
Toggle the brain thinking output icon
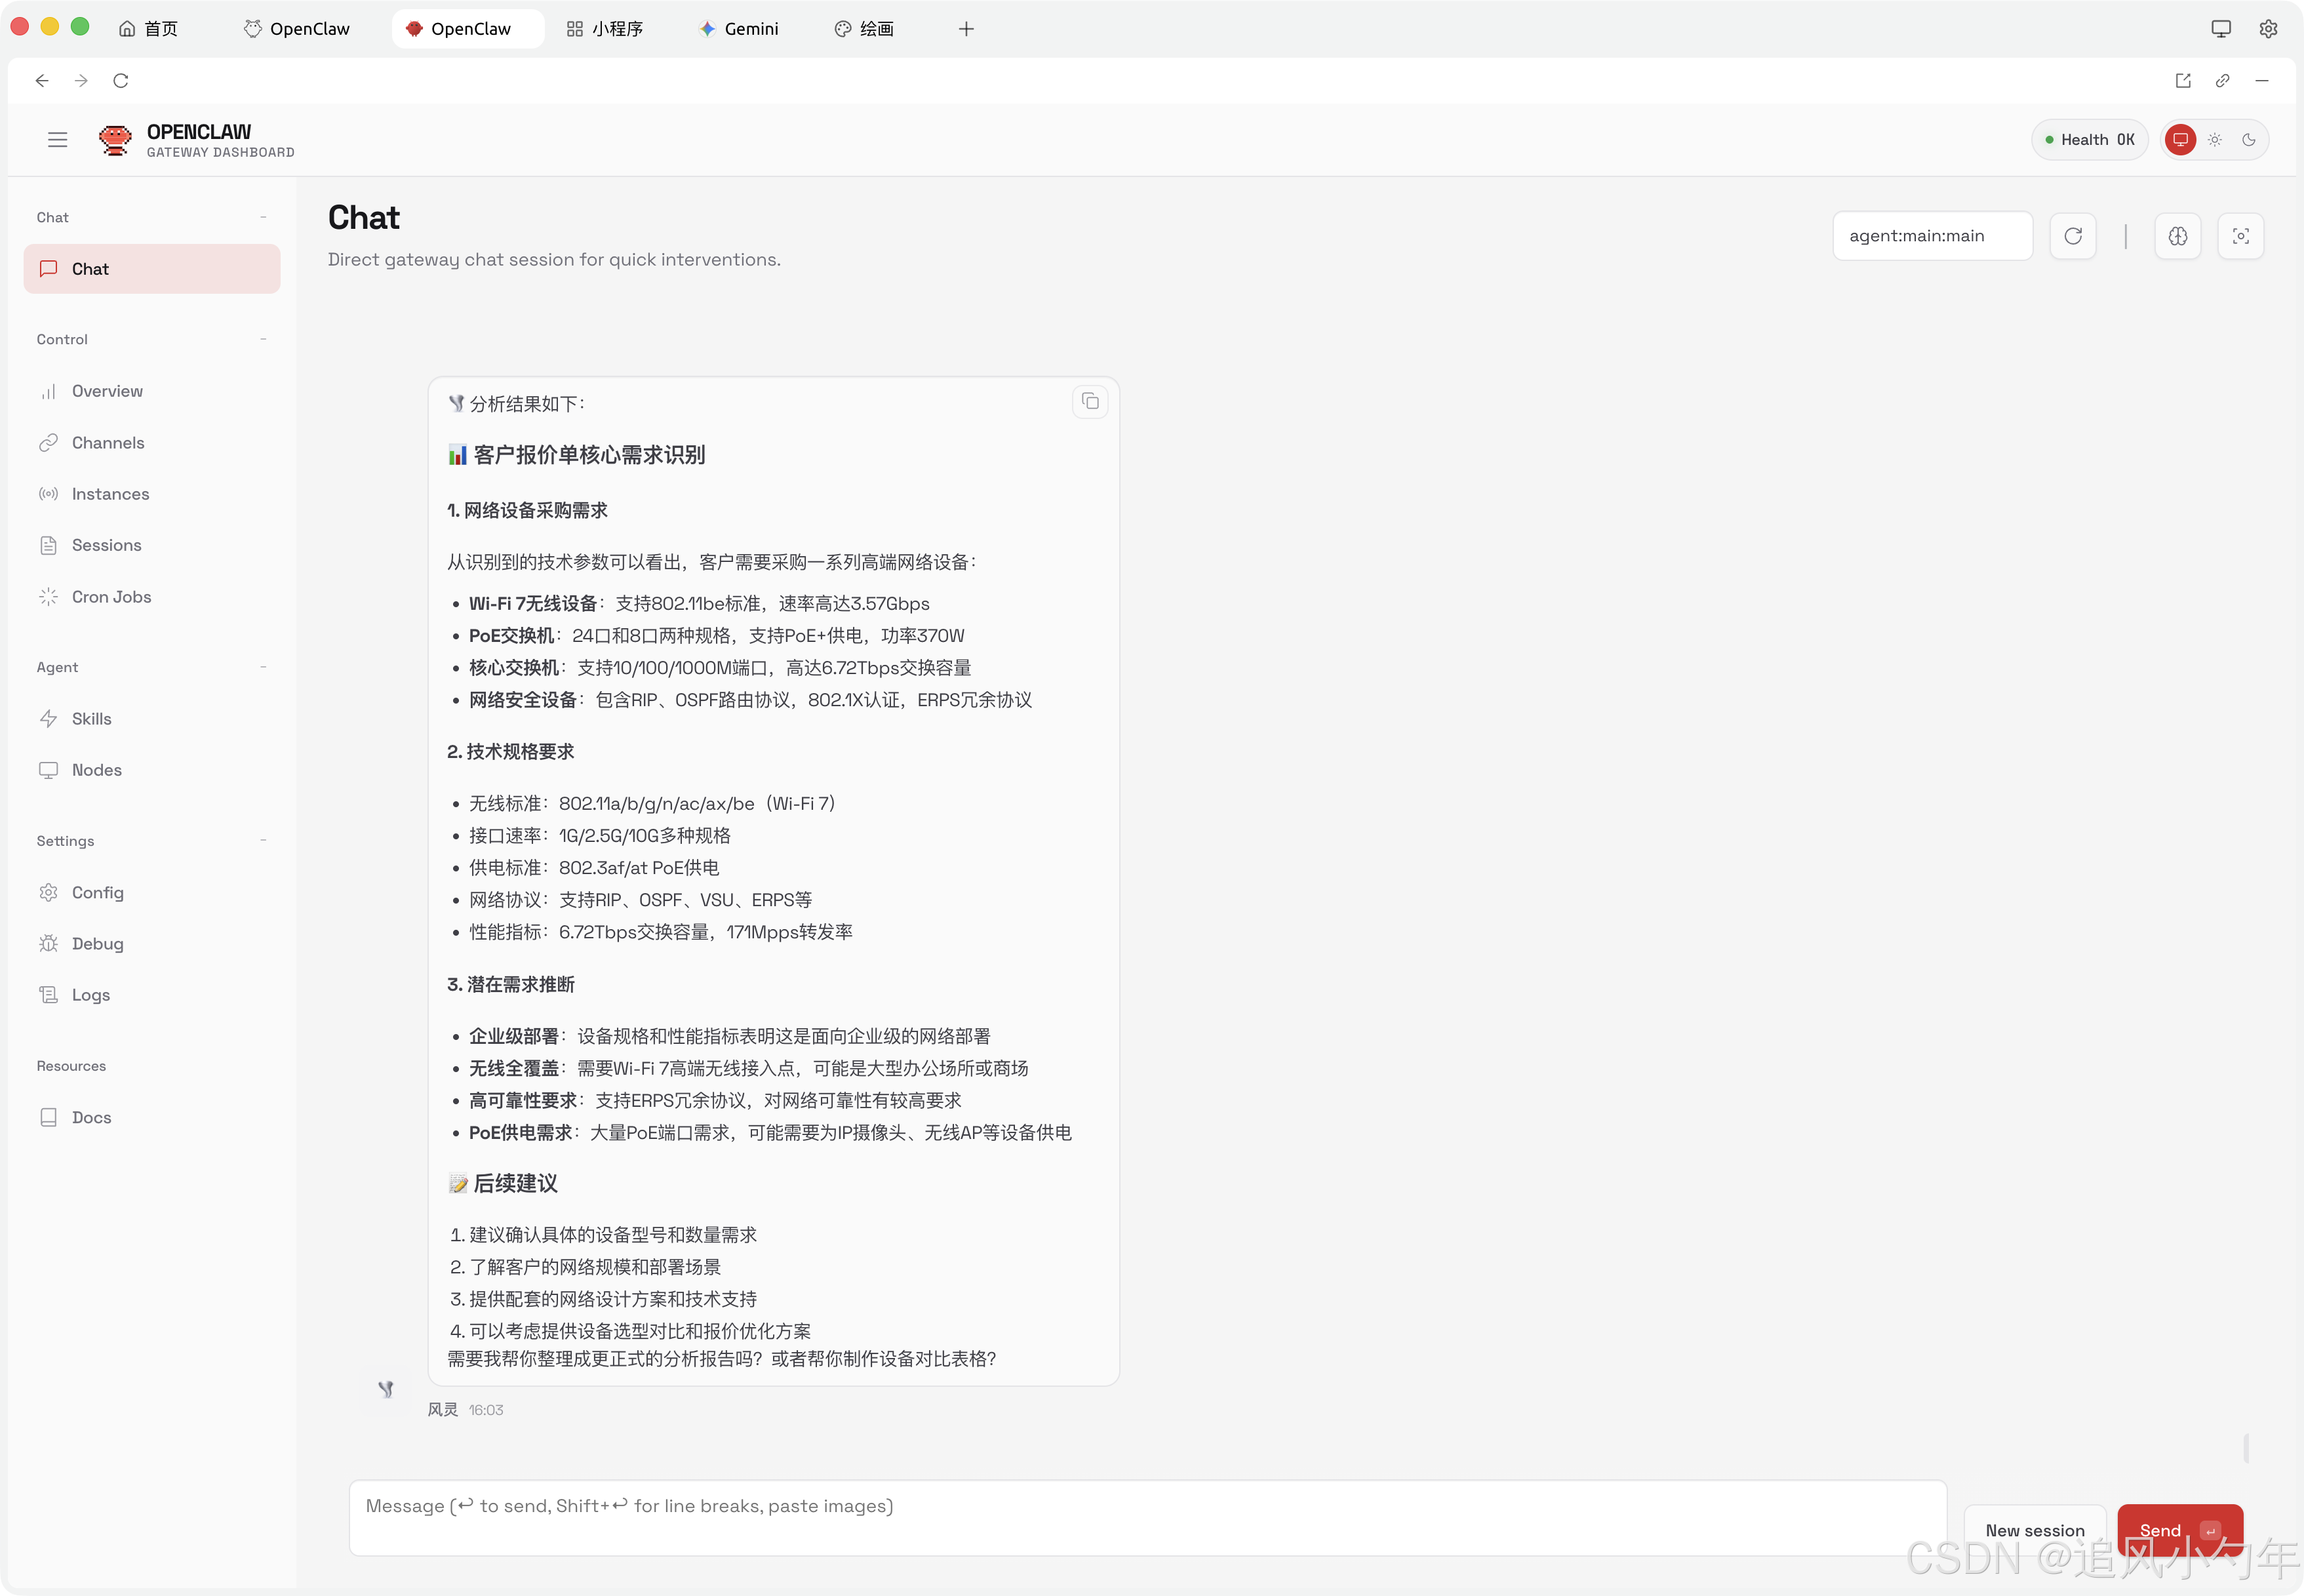coord(2178,236)
